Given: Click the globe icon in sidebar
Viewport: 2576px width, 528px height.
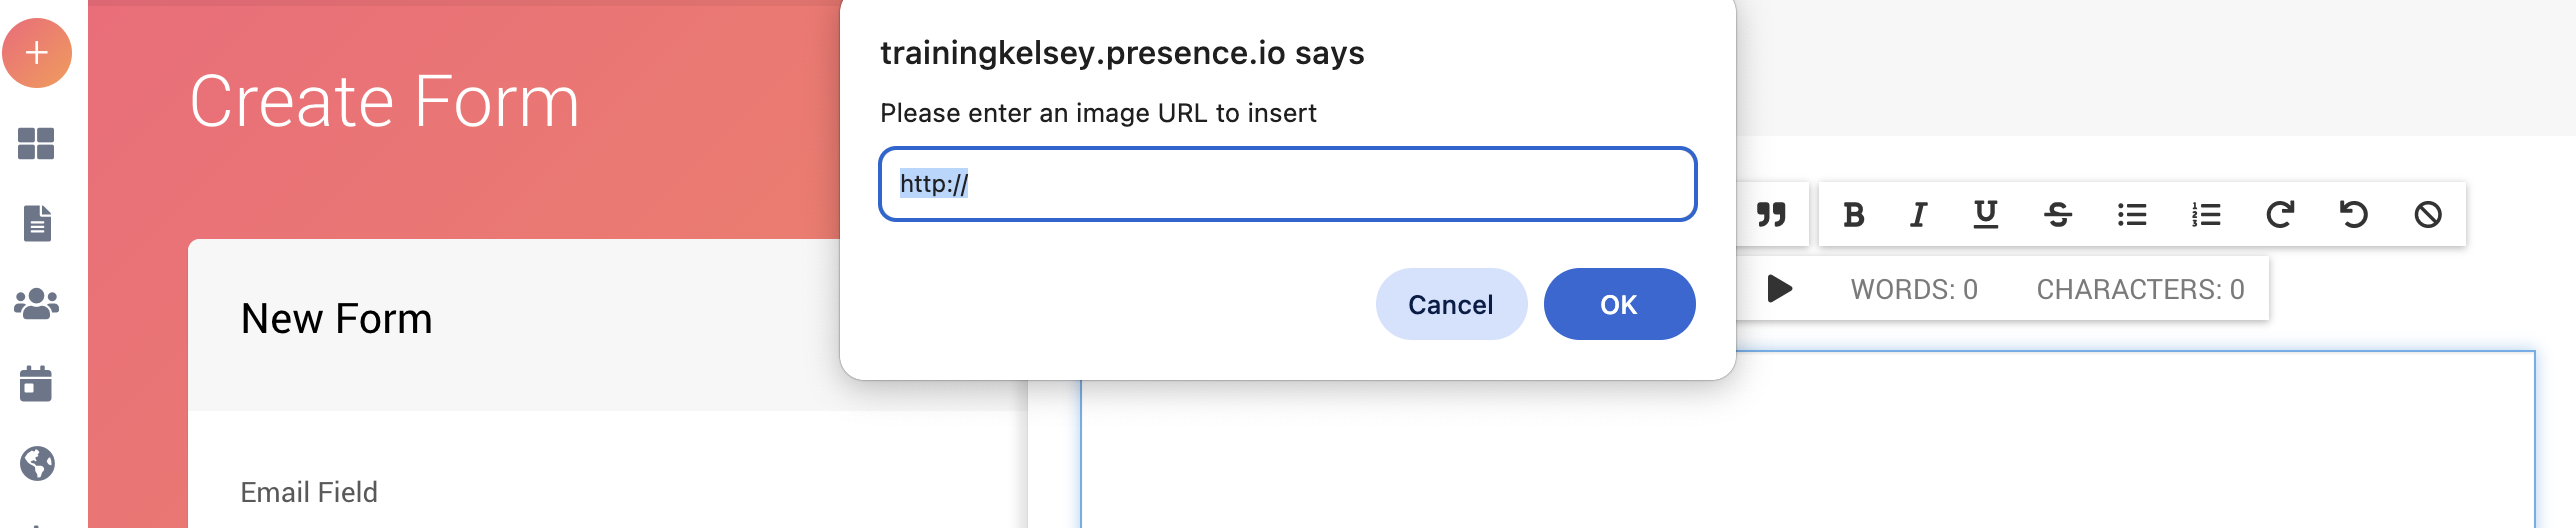Looking at the screenshot, I should (37, 463).
